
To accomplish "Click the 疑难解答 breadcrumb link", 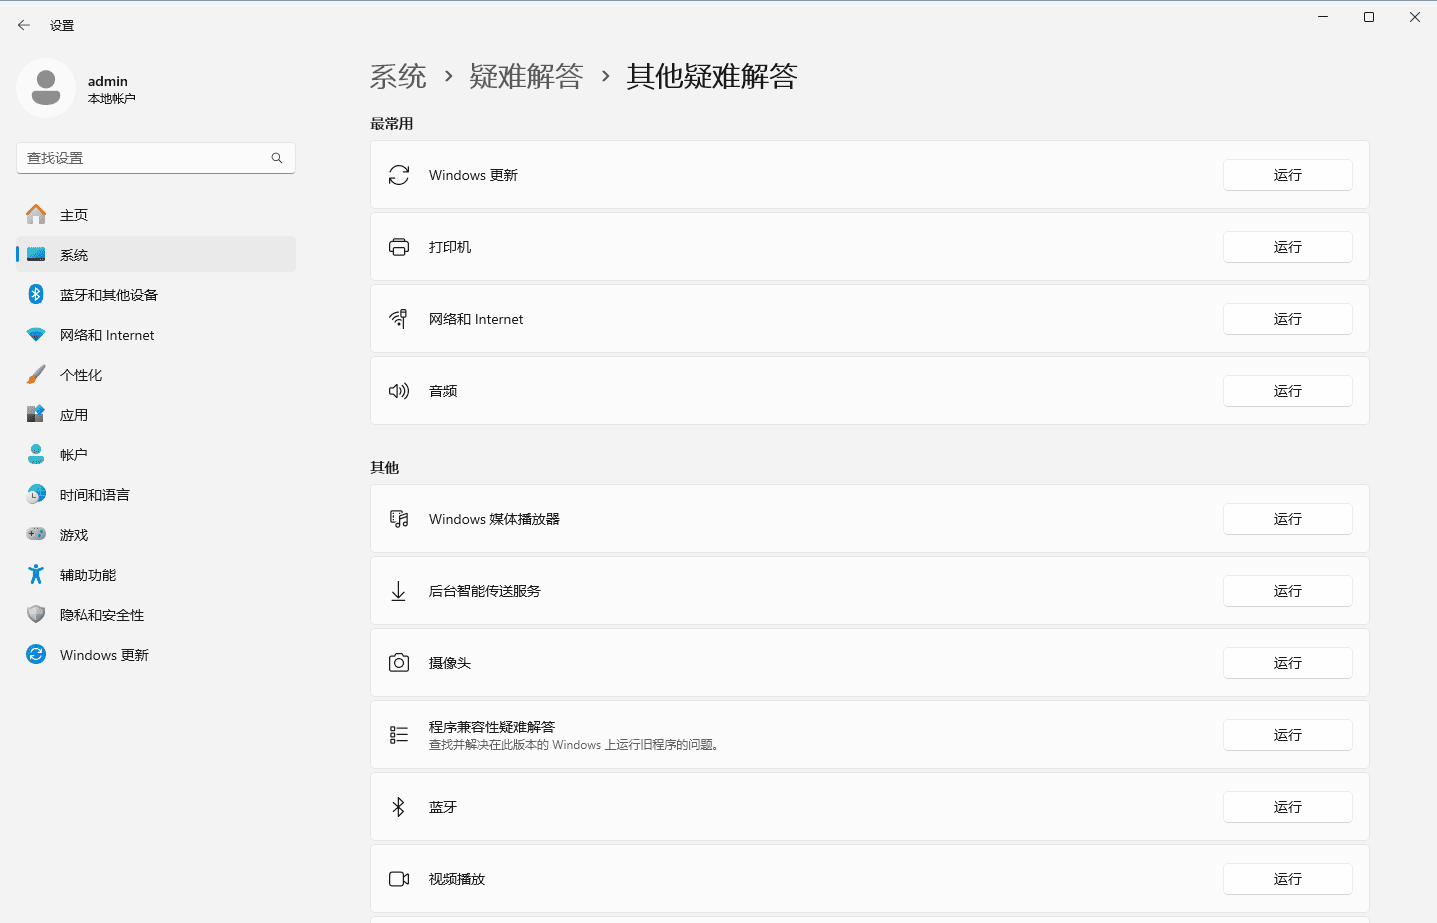I will [526, 76].
